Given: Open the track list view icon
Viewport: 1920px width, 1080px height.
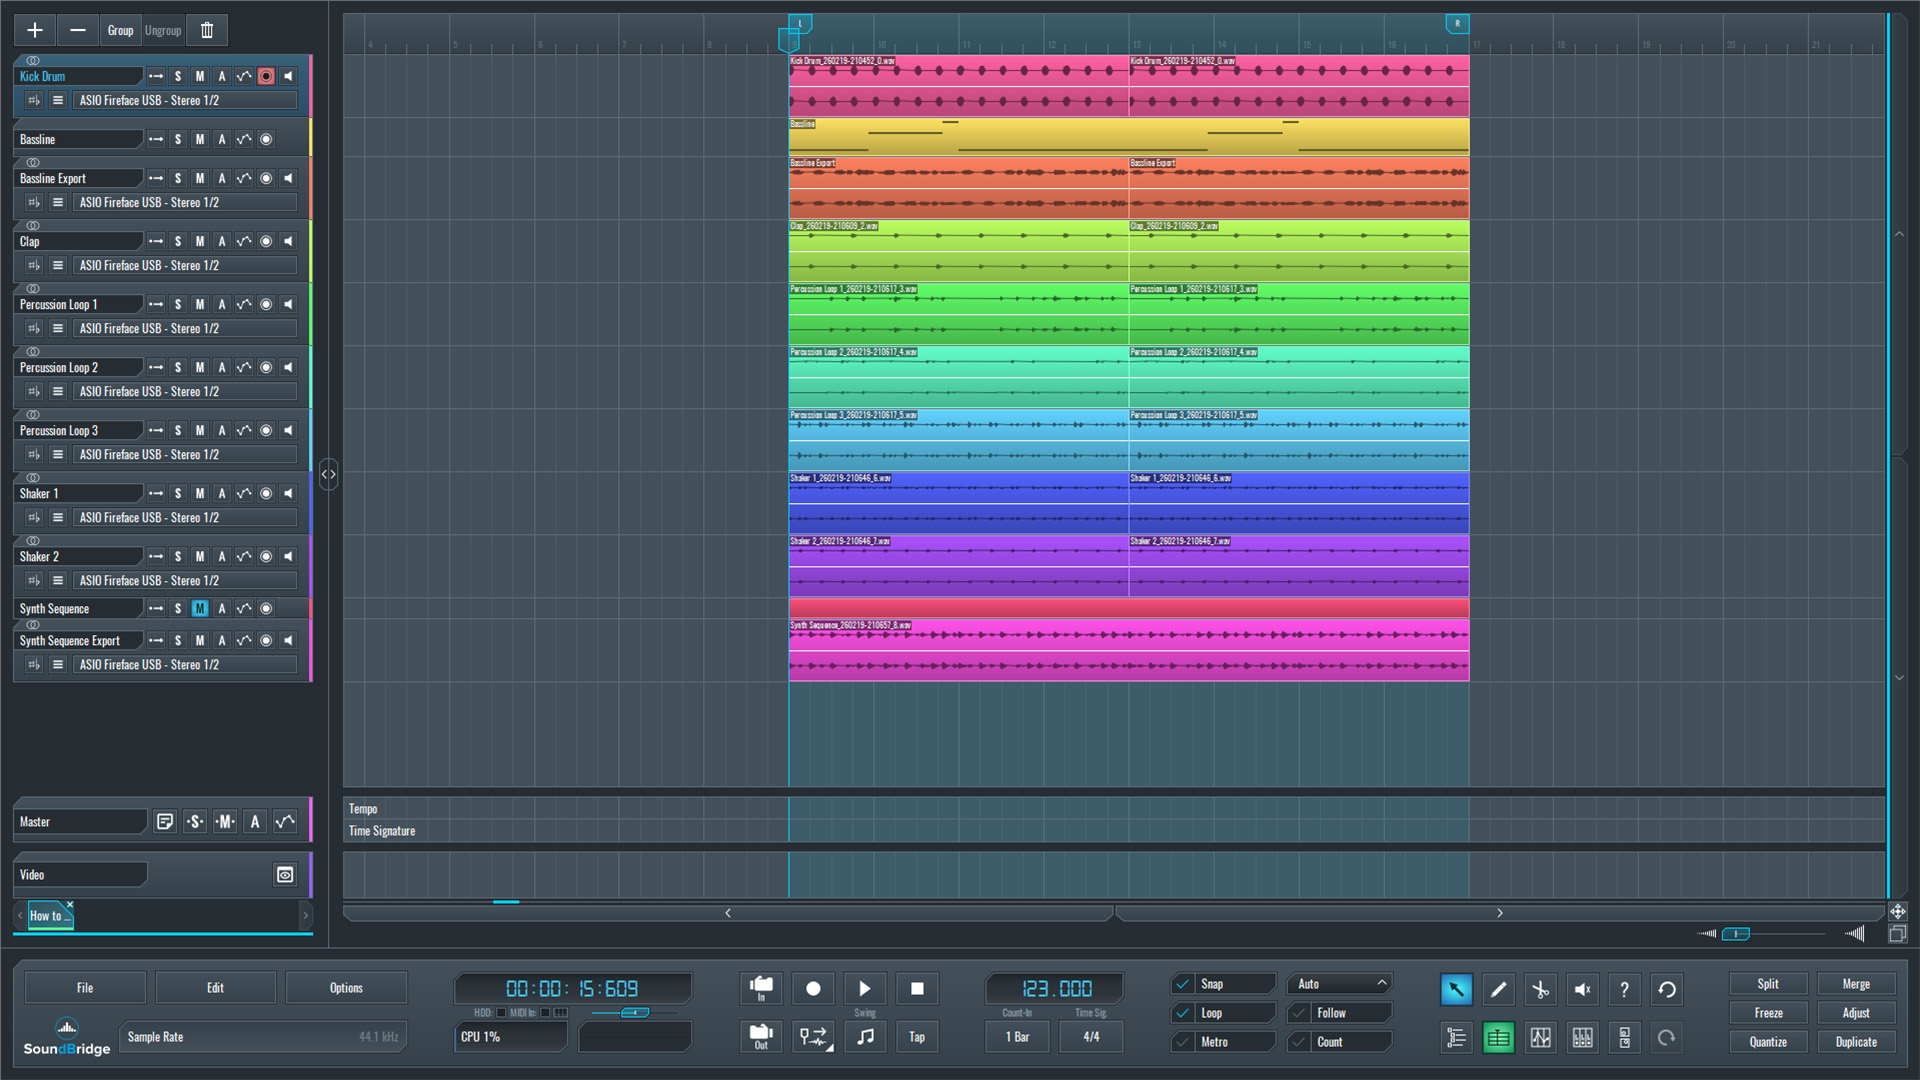Looking at the screenshot, I should [x=1456, y=1038].
